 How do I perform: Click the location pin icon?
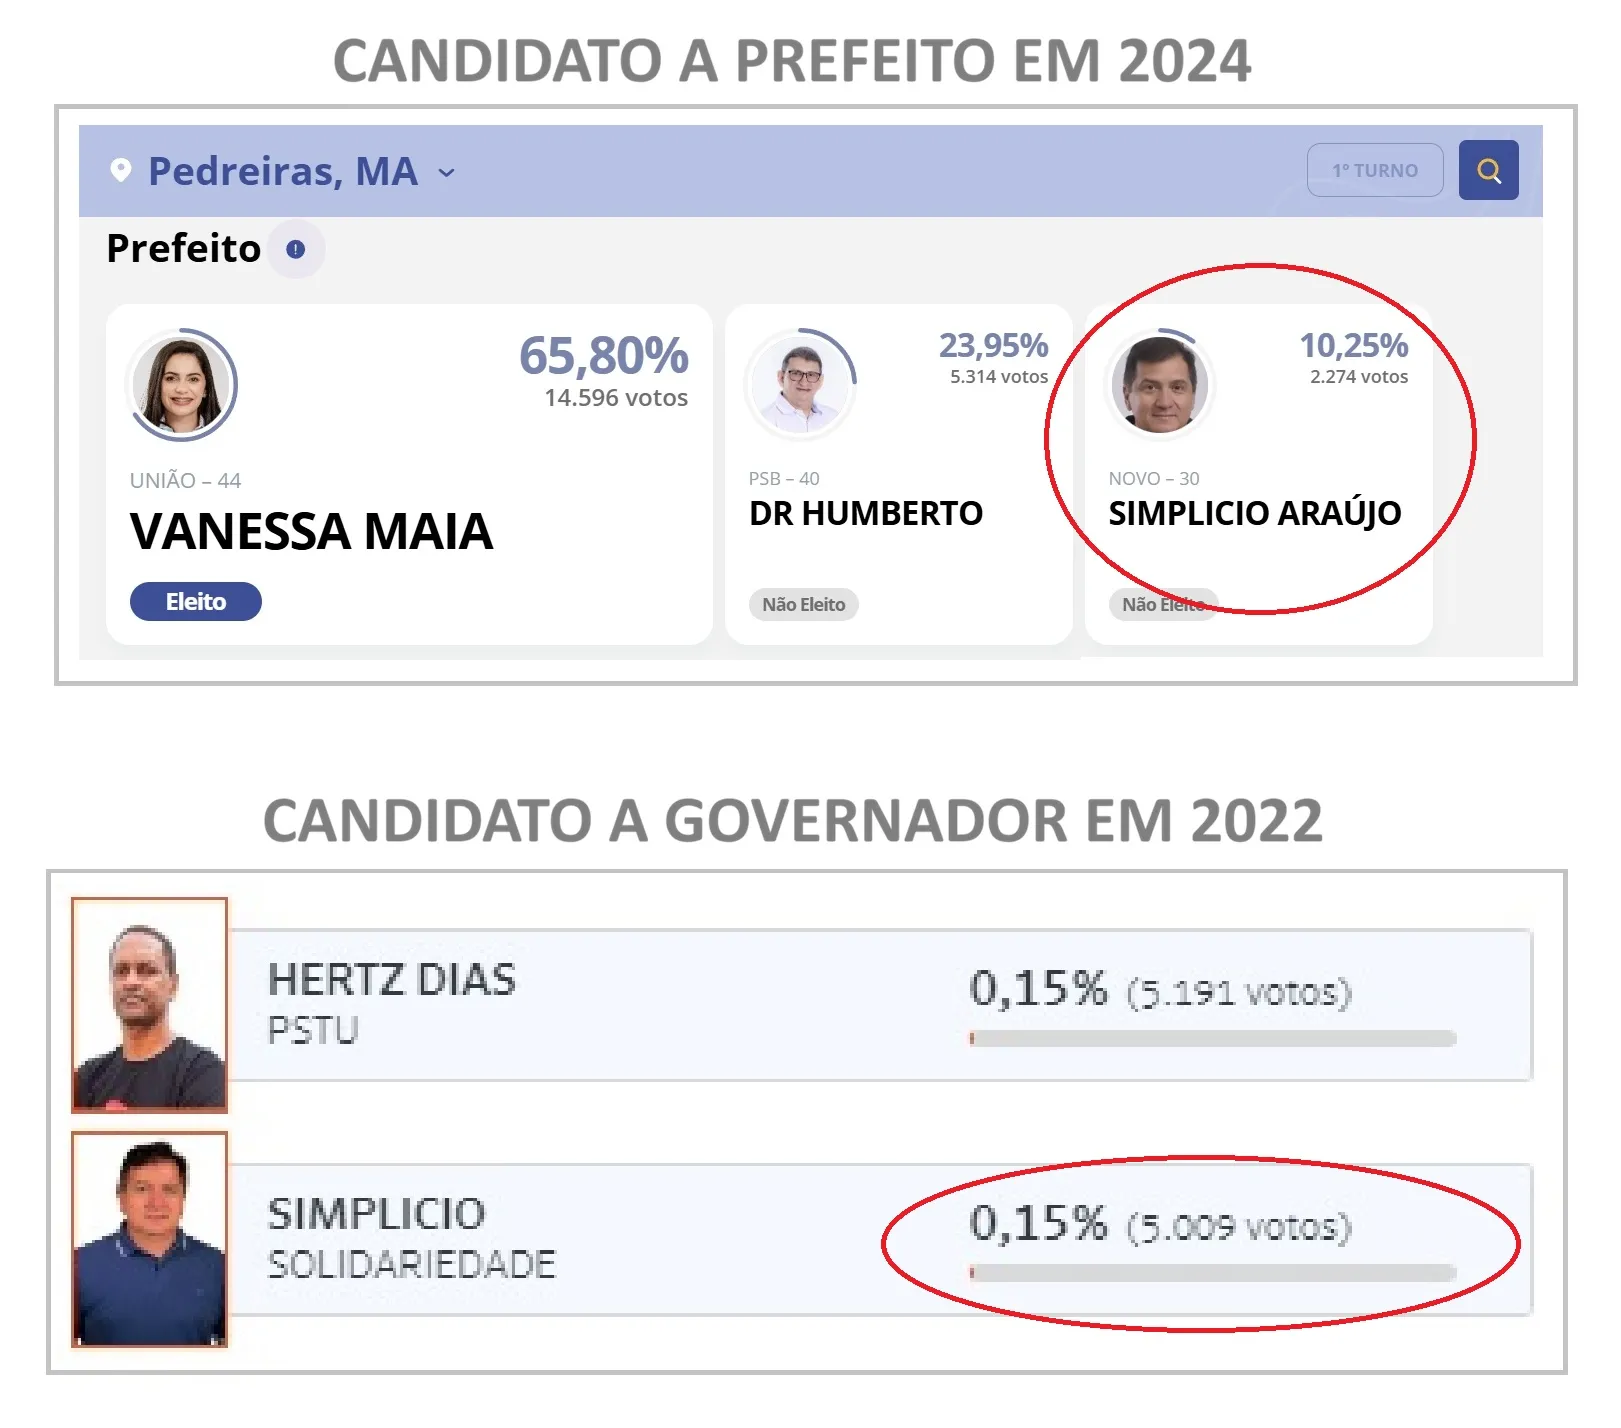click(x=121, y=170)
